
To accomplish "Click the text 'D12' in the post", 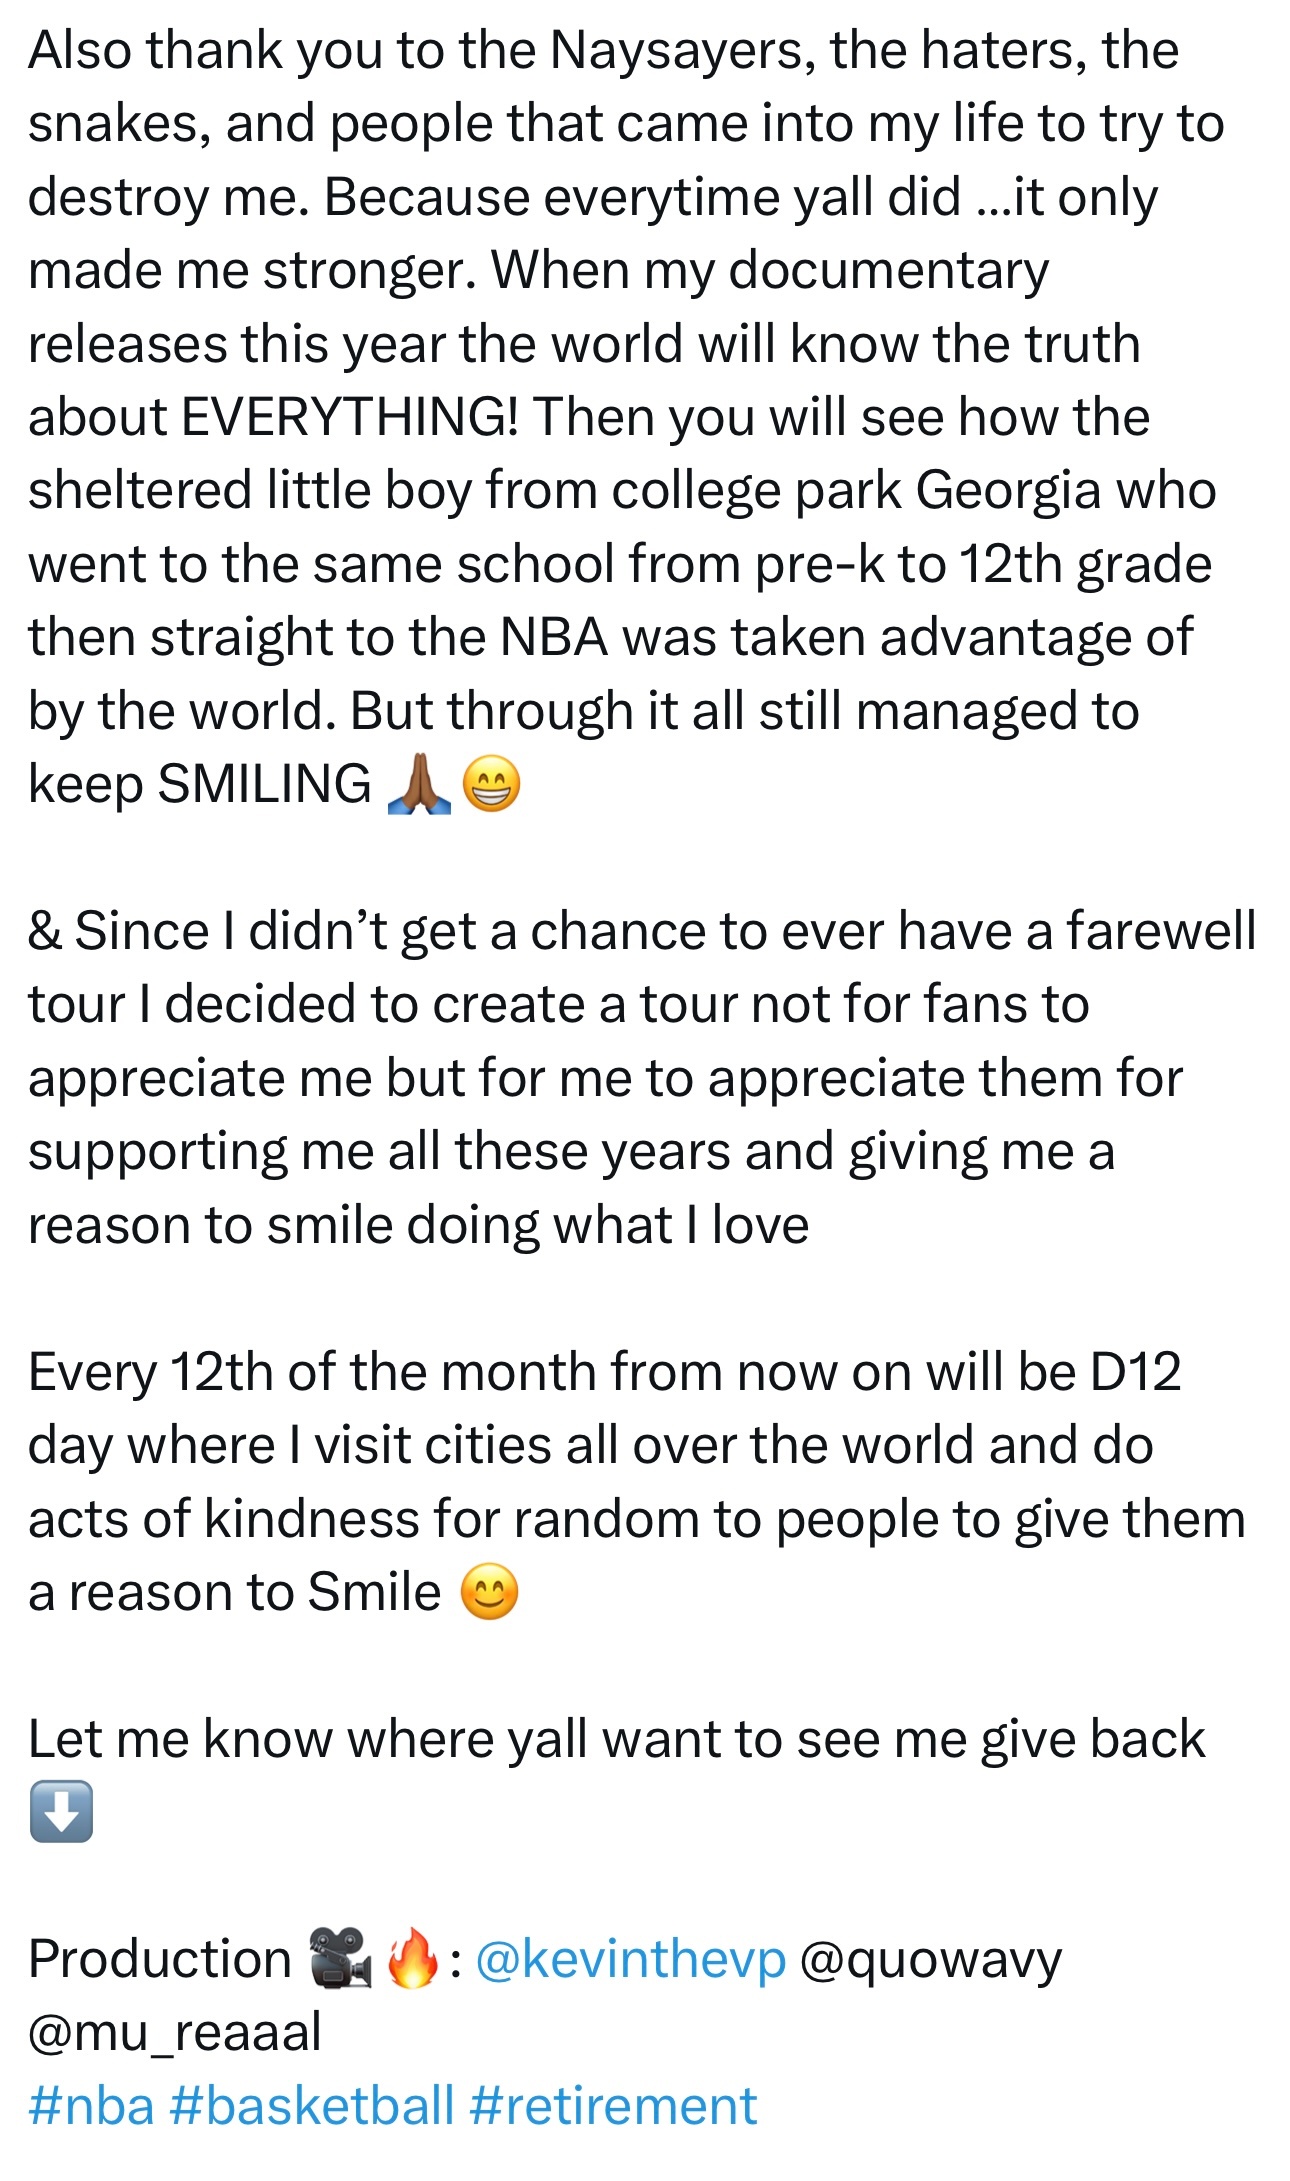I will (x=1135, y=1371).
